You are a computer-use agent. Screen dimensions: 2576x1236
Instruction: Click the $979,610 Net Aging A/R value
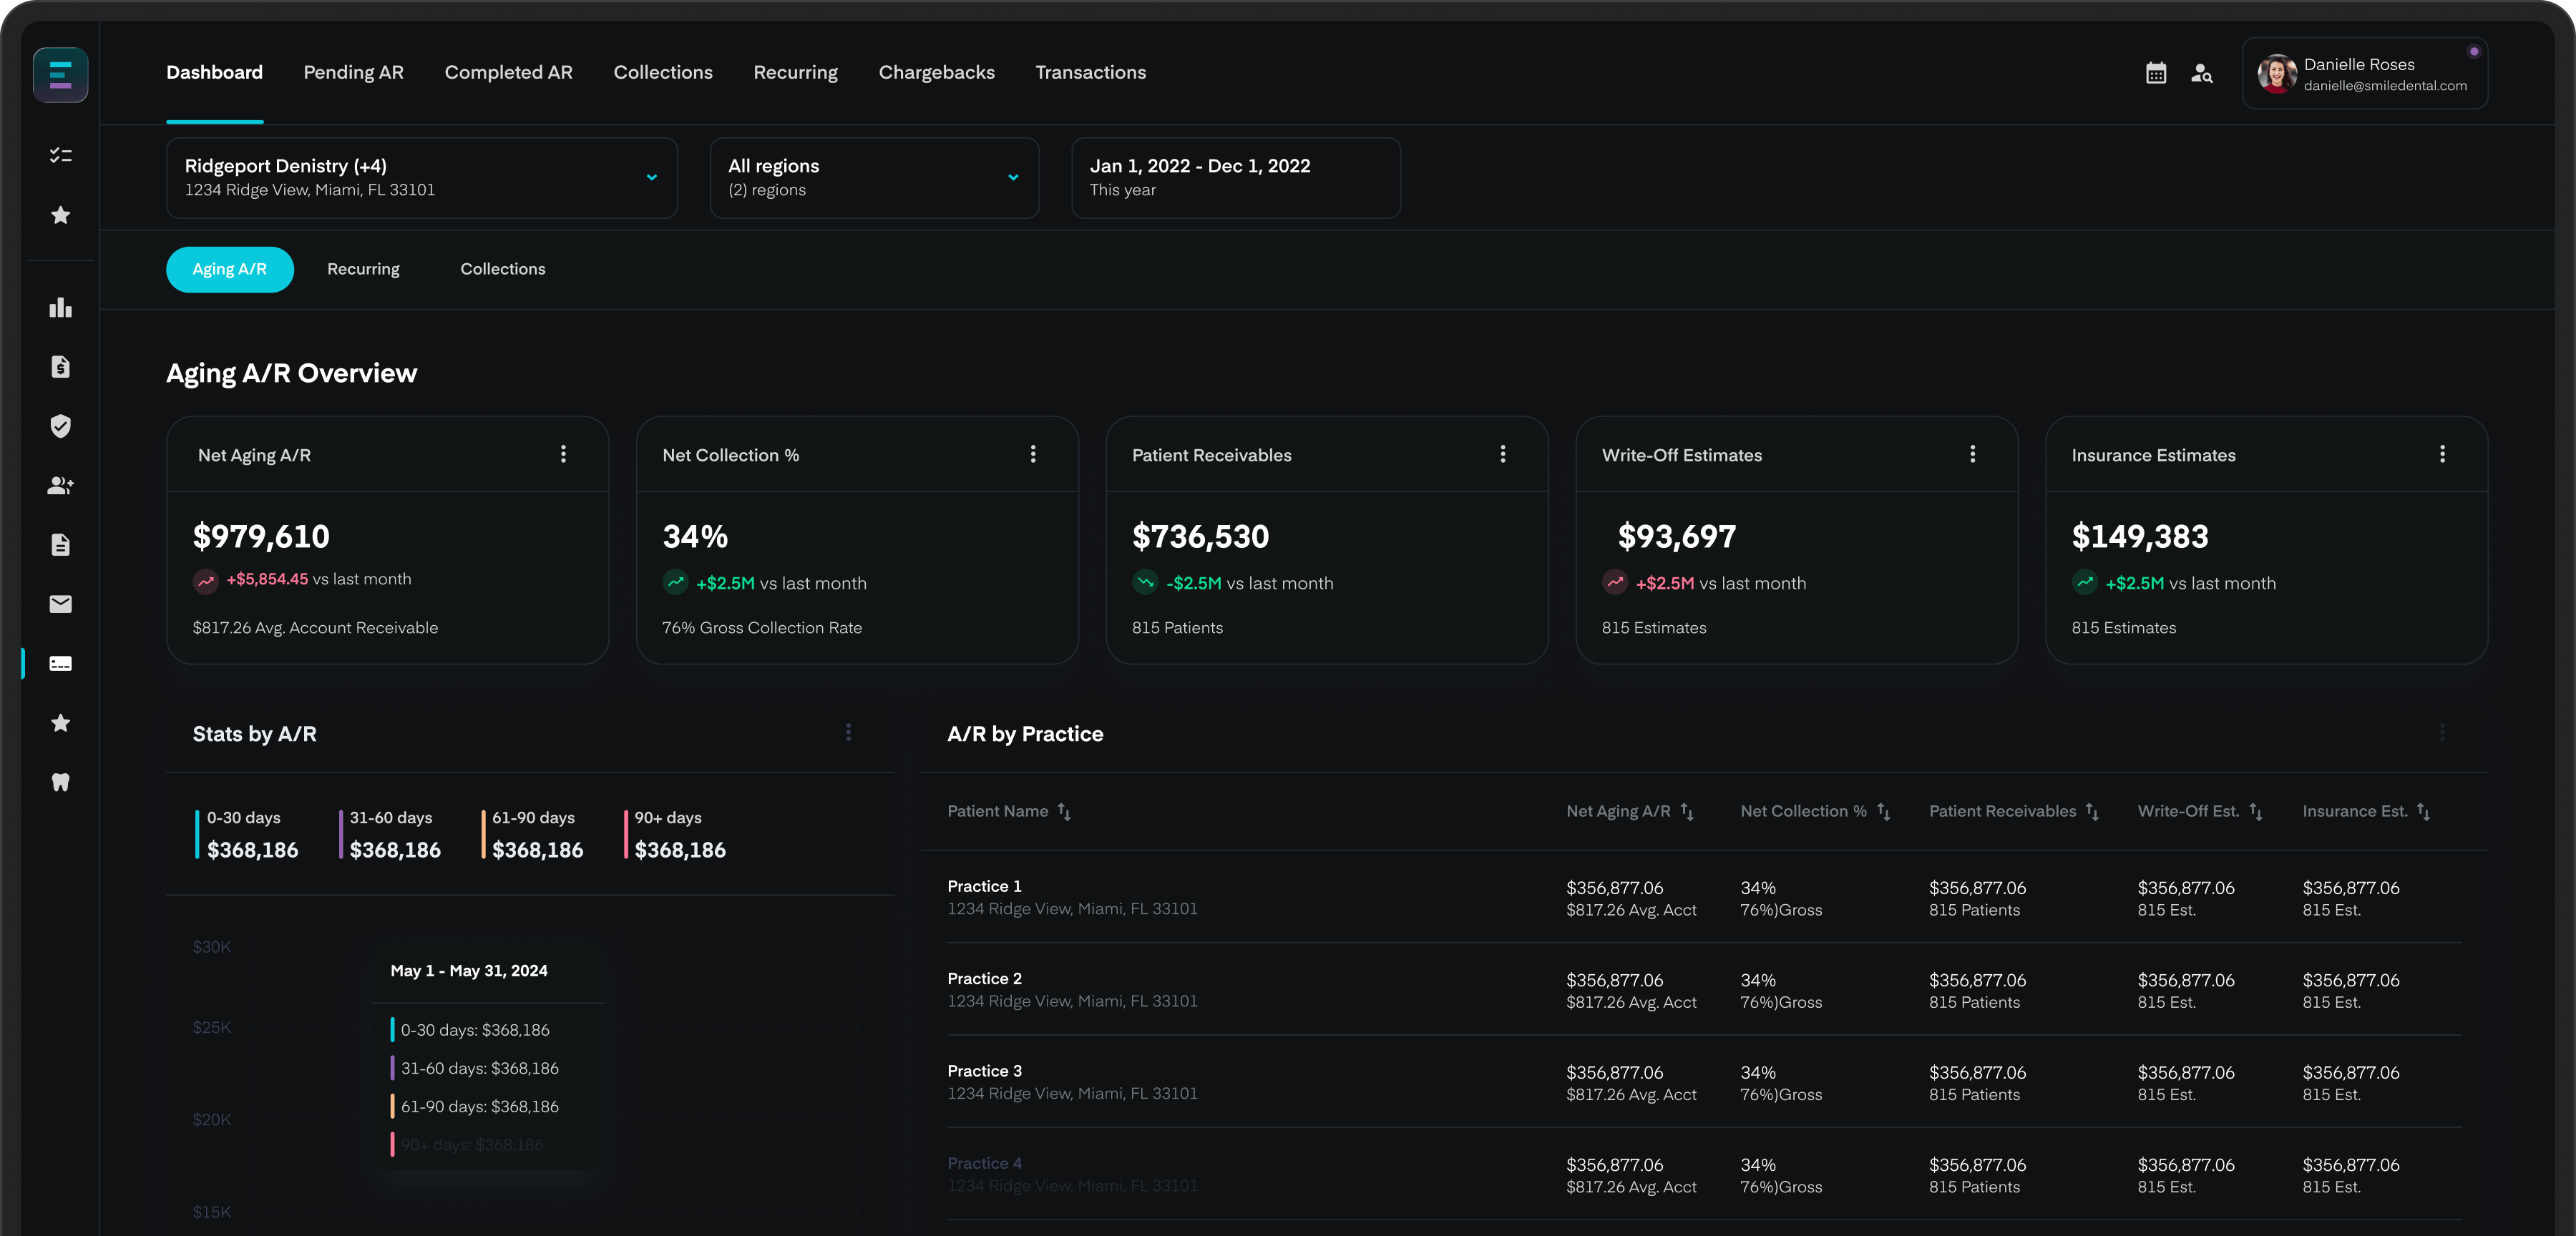coord(261,537)
